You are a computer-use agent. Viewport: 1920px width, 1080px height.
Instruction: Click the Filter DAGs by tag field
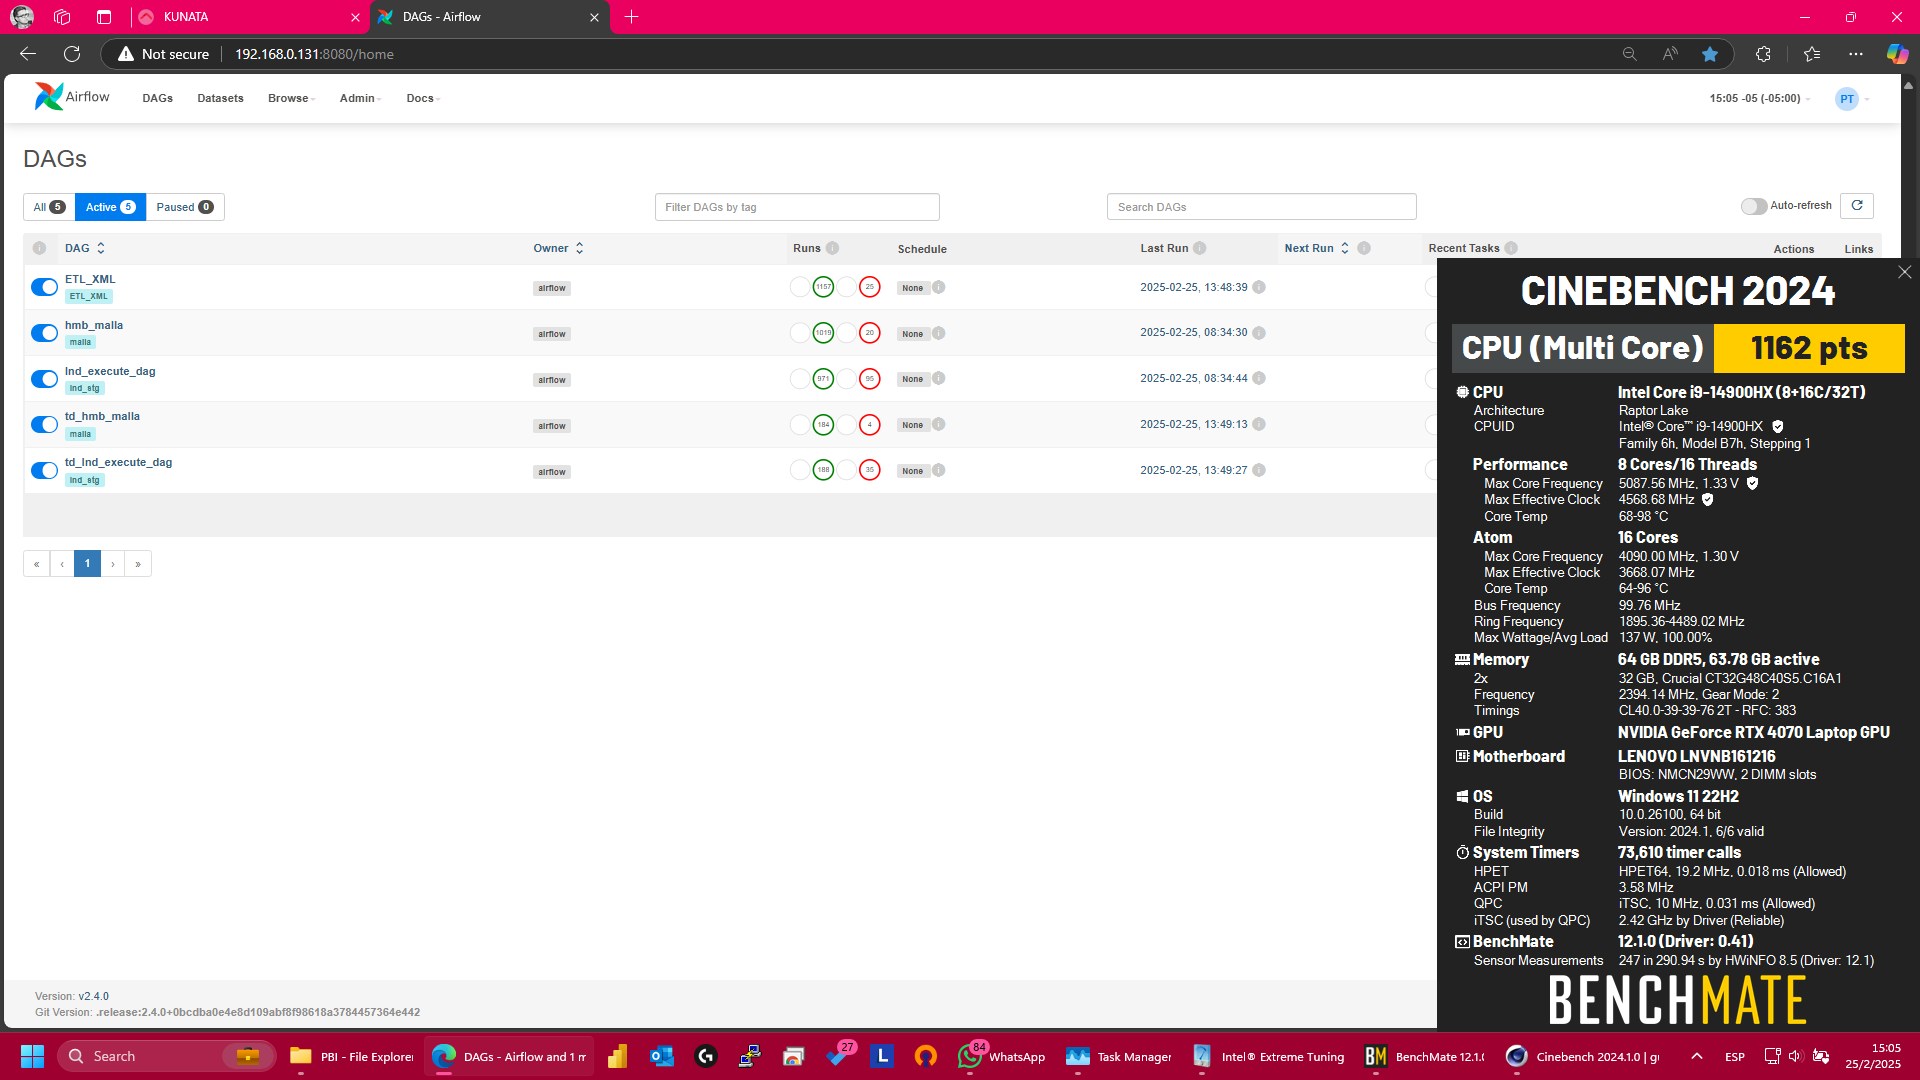797,207
